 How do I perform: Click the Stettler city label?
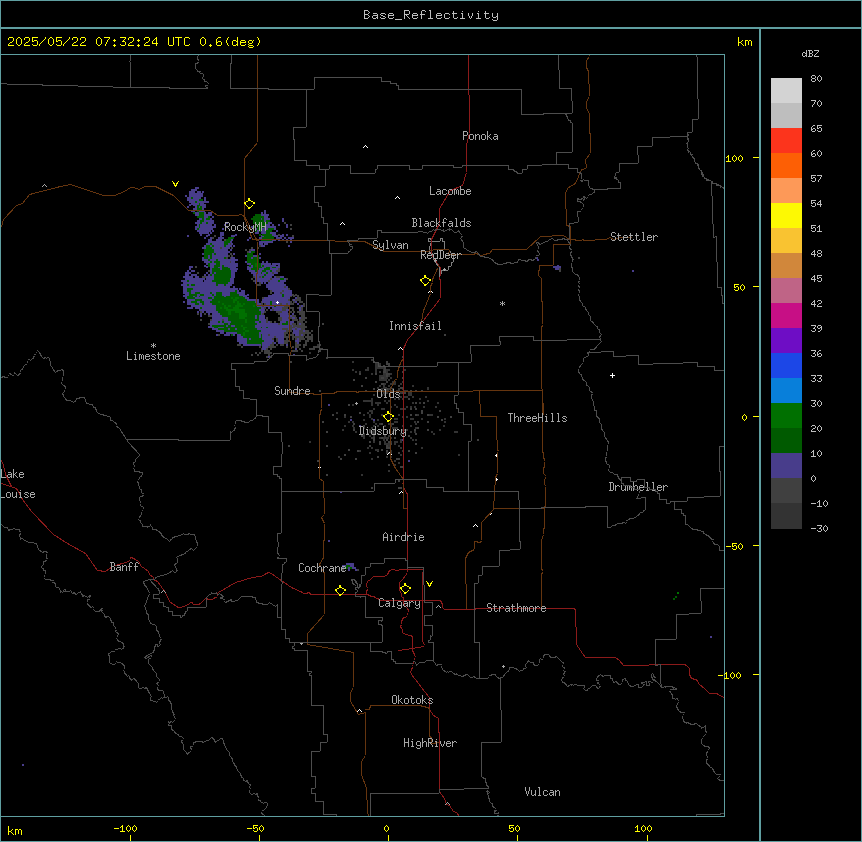[x=634, y=237]
